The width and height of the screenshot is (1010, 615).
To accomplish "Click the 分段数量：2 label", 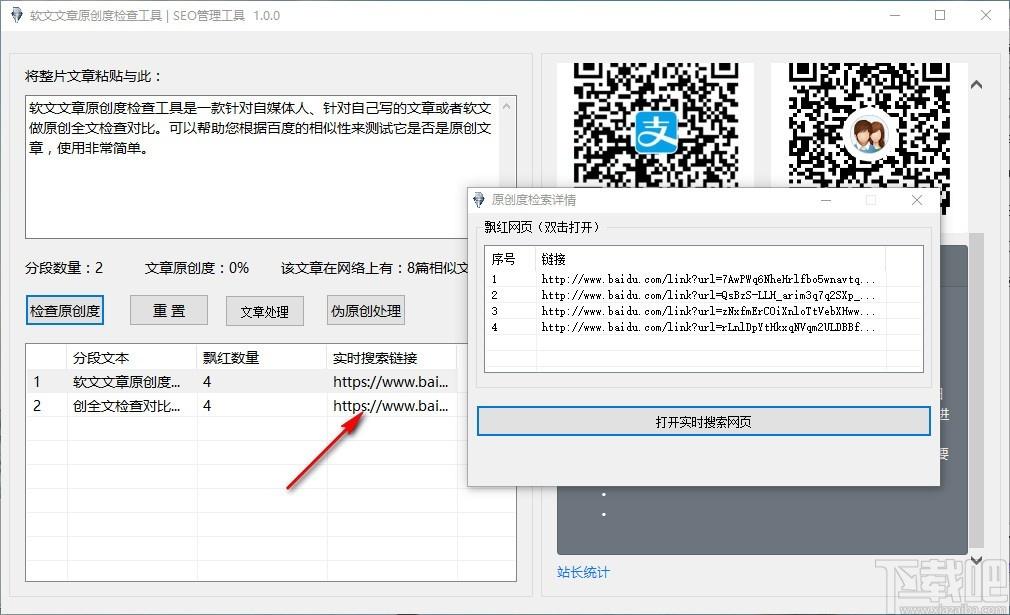I will [64, 268].
